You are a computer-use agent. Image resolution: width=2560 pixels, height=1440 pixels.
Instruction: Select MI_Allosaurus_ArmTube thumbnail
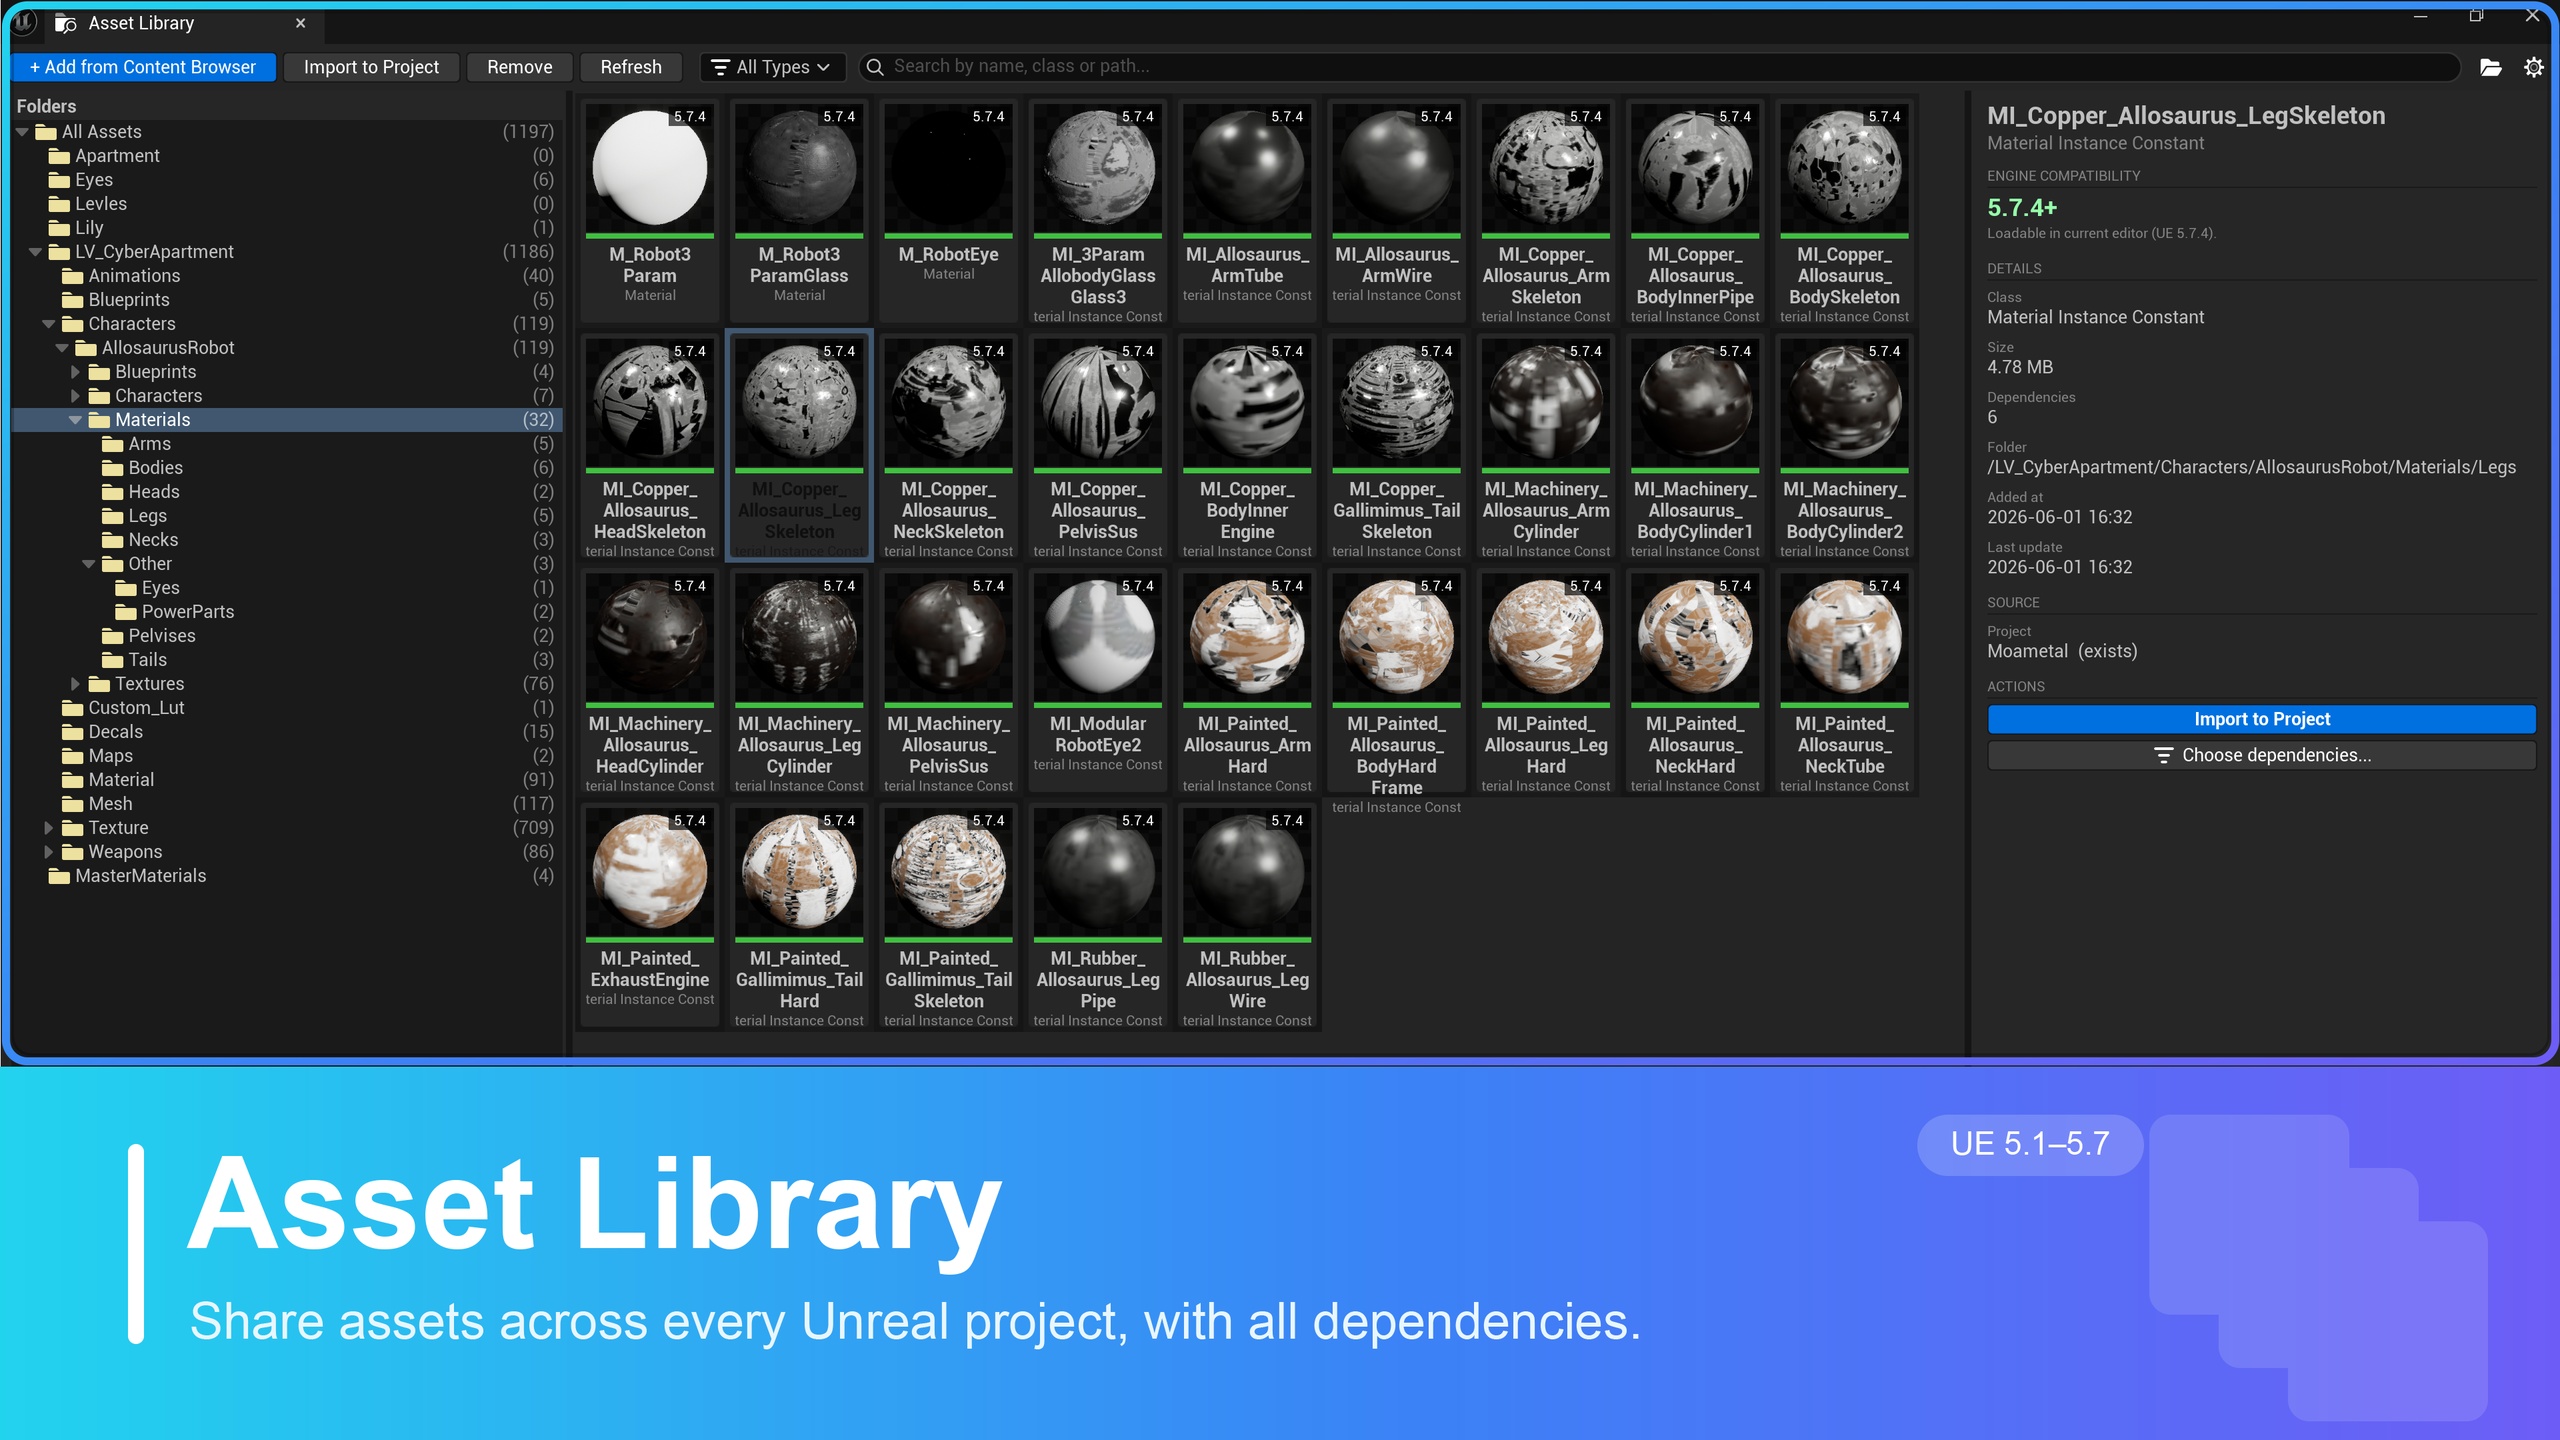[x=1247, y=168]
